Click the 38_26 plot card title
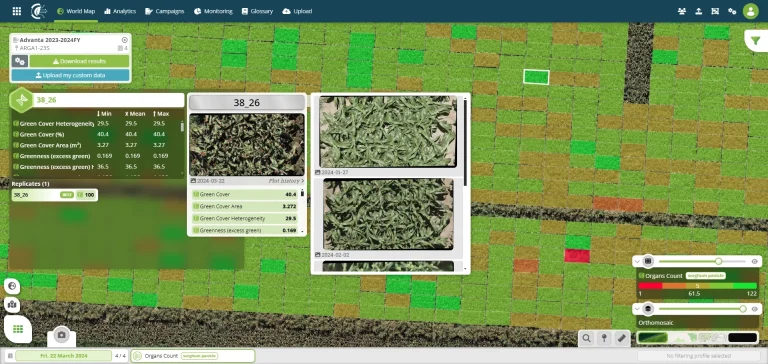The height and width of the screenshot is (364, 768). point(247,102)
